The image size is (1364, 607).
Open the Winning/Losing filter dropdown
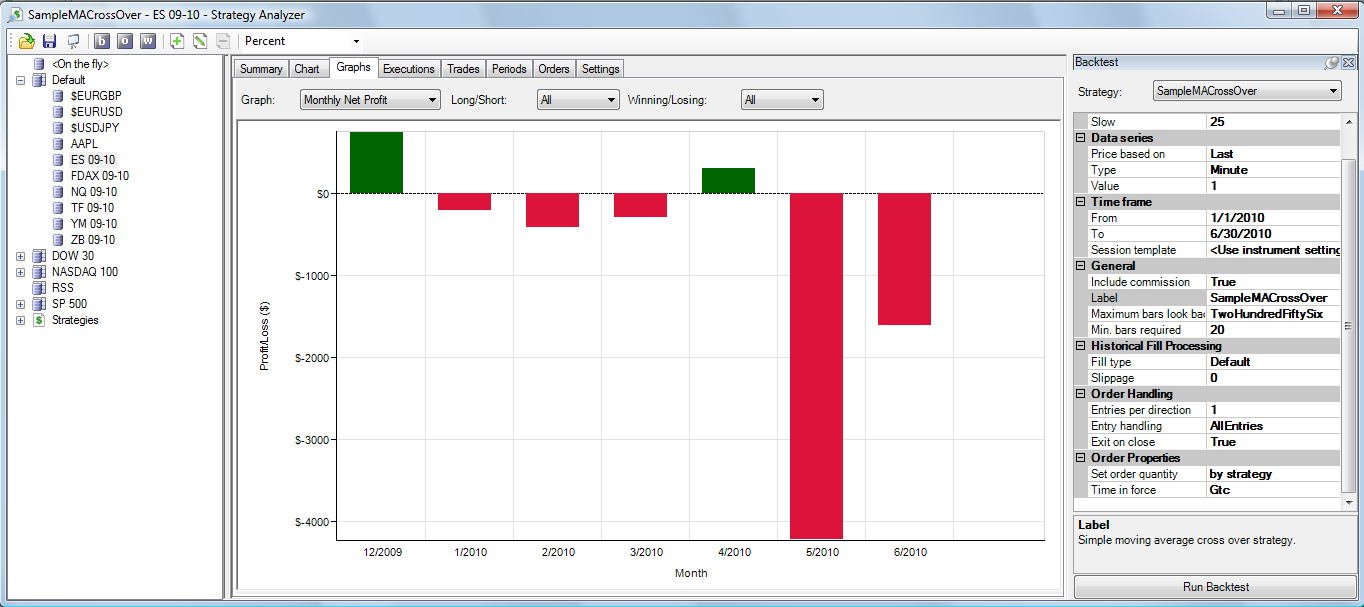(782, 100)
